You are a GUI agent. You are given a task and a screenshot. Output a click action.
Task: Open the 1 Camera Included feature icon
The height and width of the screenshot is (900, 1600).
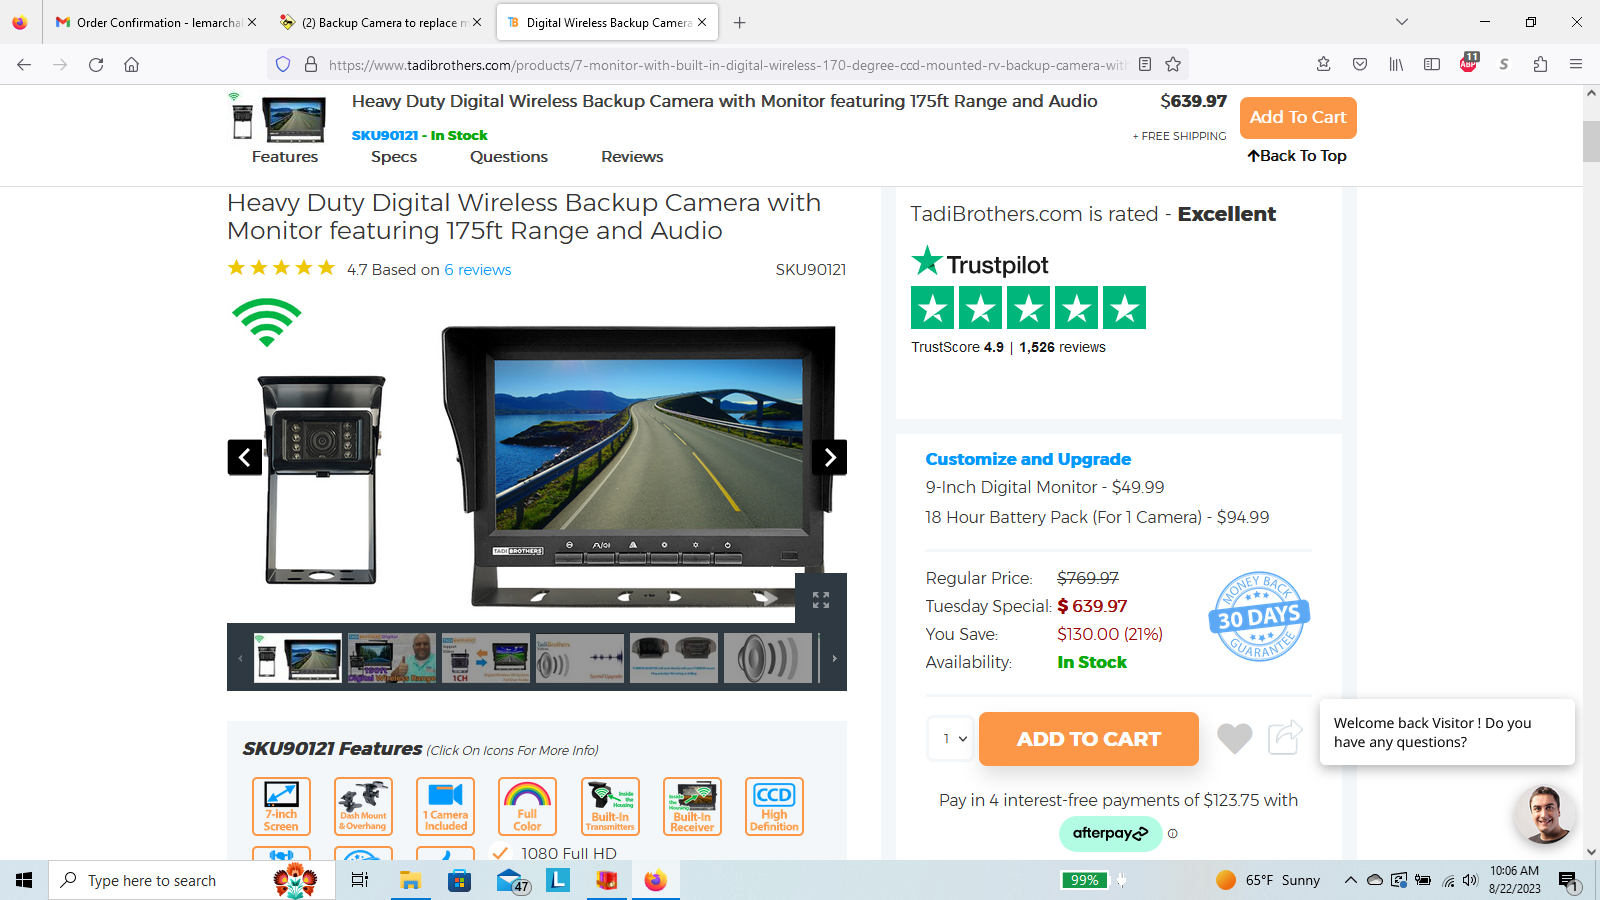coord(445,806)
